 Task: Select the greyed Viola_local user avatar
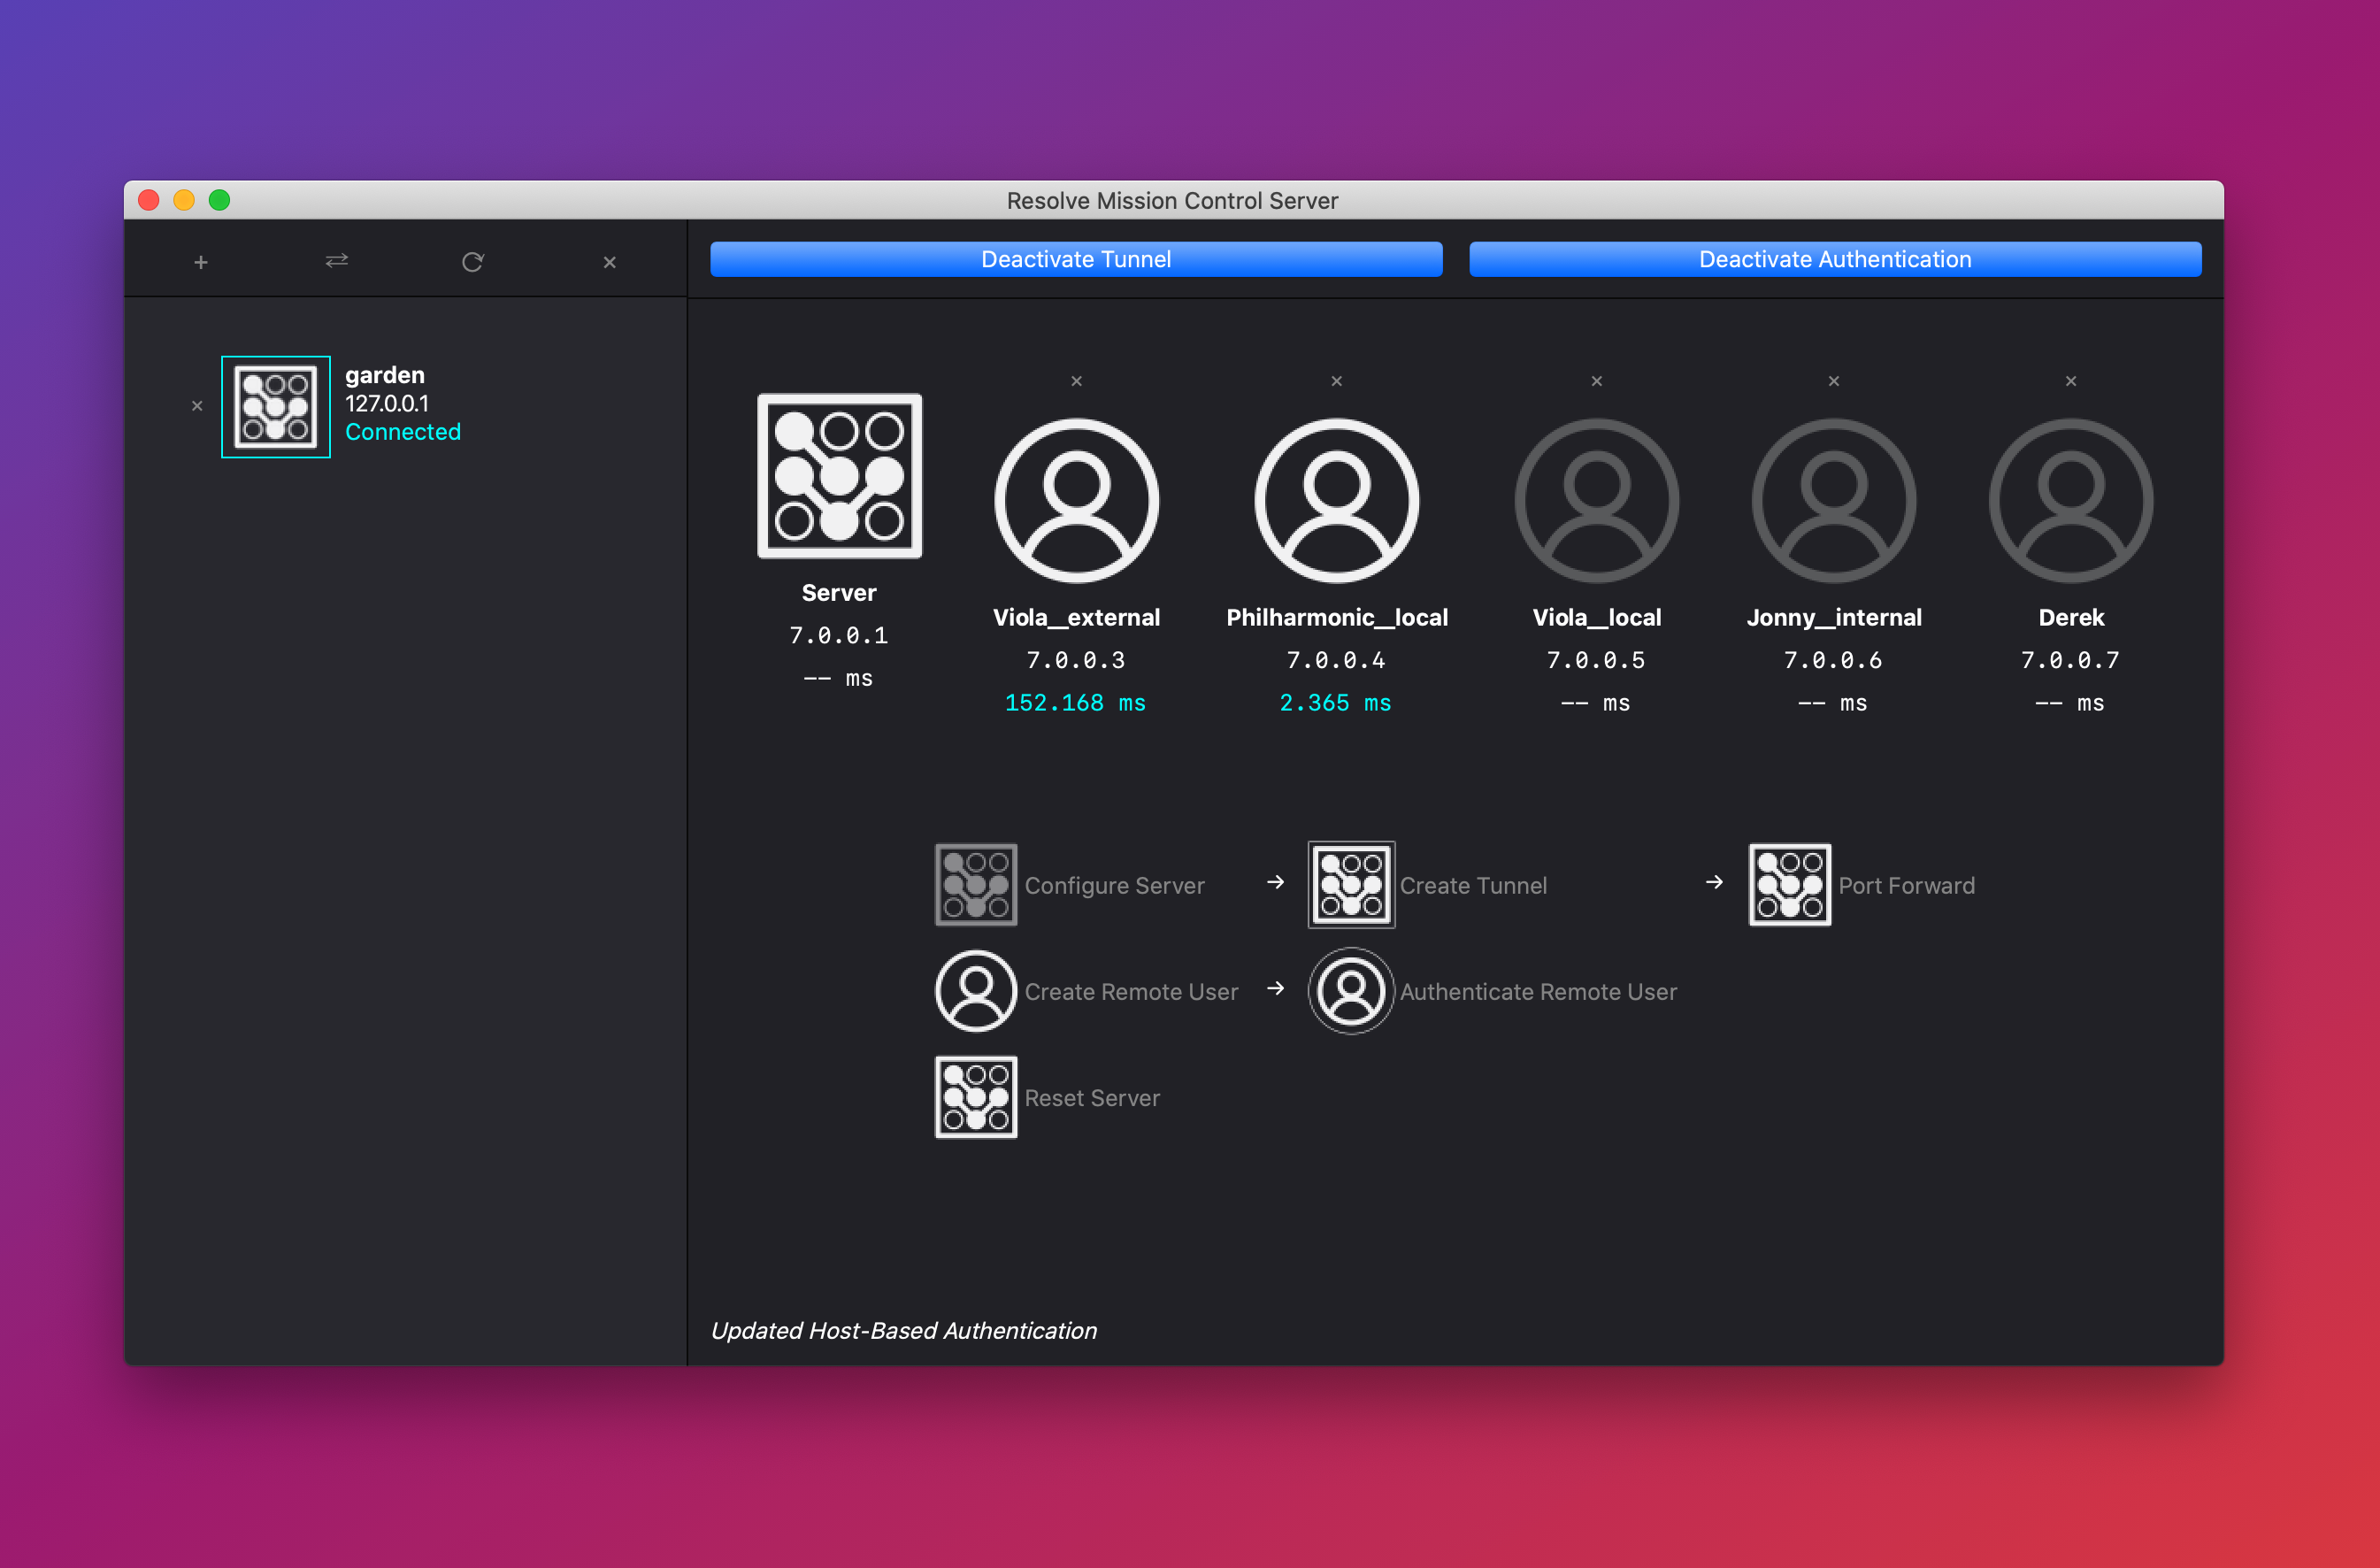point(1596,500)
